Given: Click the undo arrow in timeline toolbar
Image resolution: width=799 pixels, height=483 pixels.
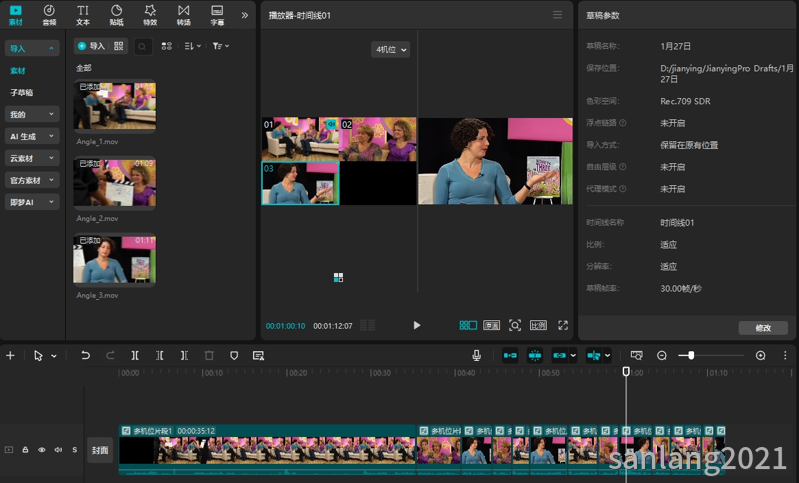Looking at the screenshot, I should 85,355.
